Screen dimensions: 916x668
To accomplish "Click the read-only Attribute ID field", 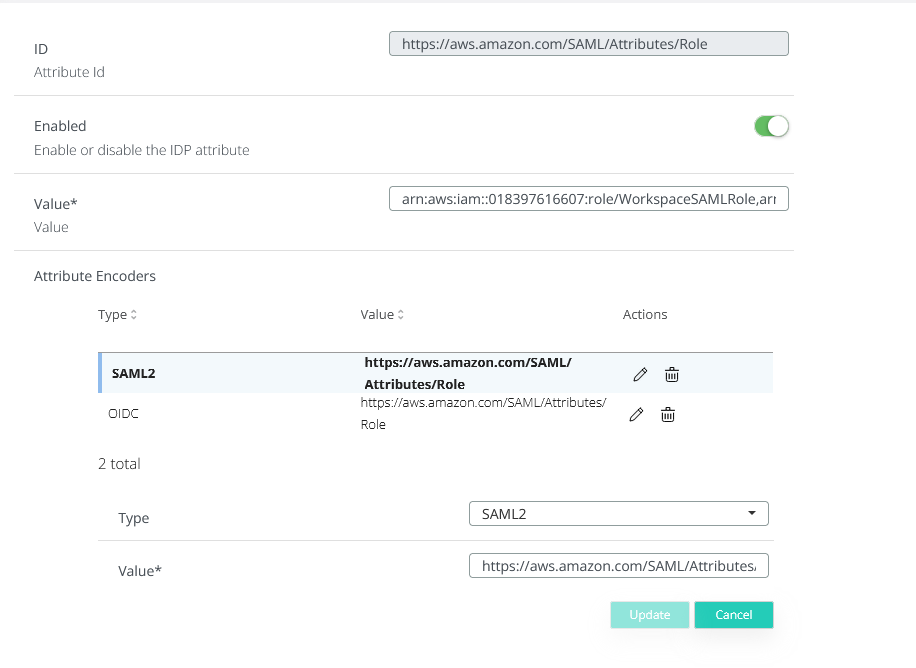I will [588, 44].
